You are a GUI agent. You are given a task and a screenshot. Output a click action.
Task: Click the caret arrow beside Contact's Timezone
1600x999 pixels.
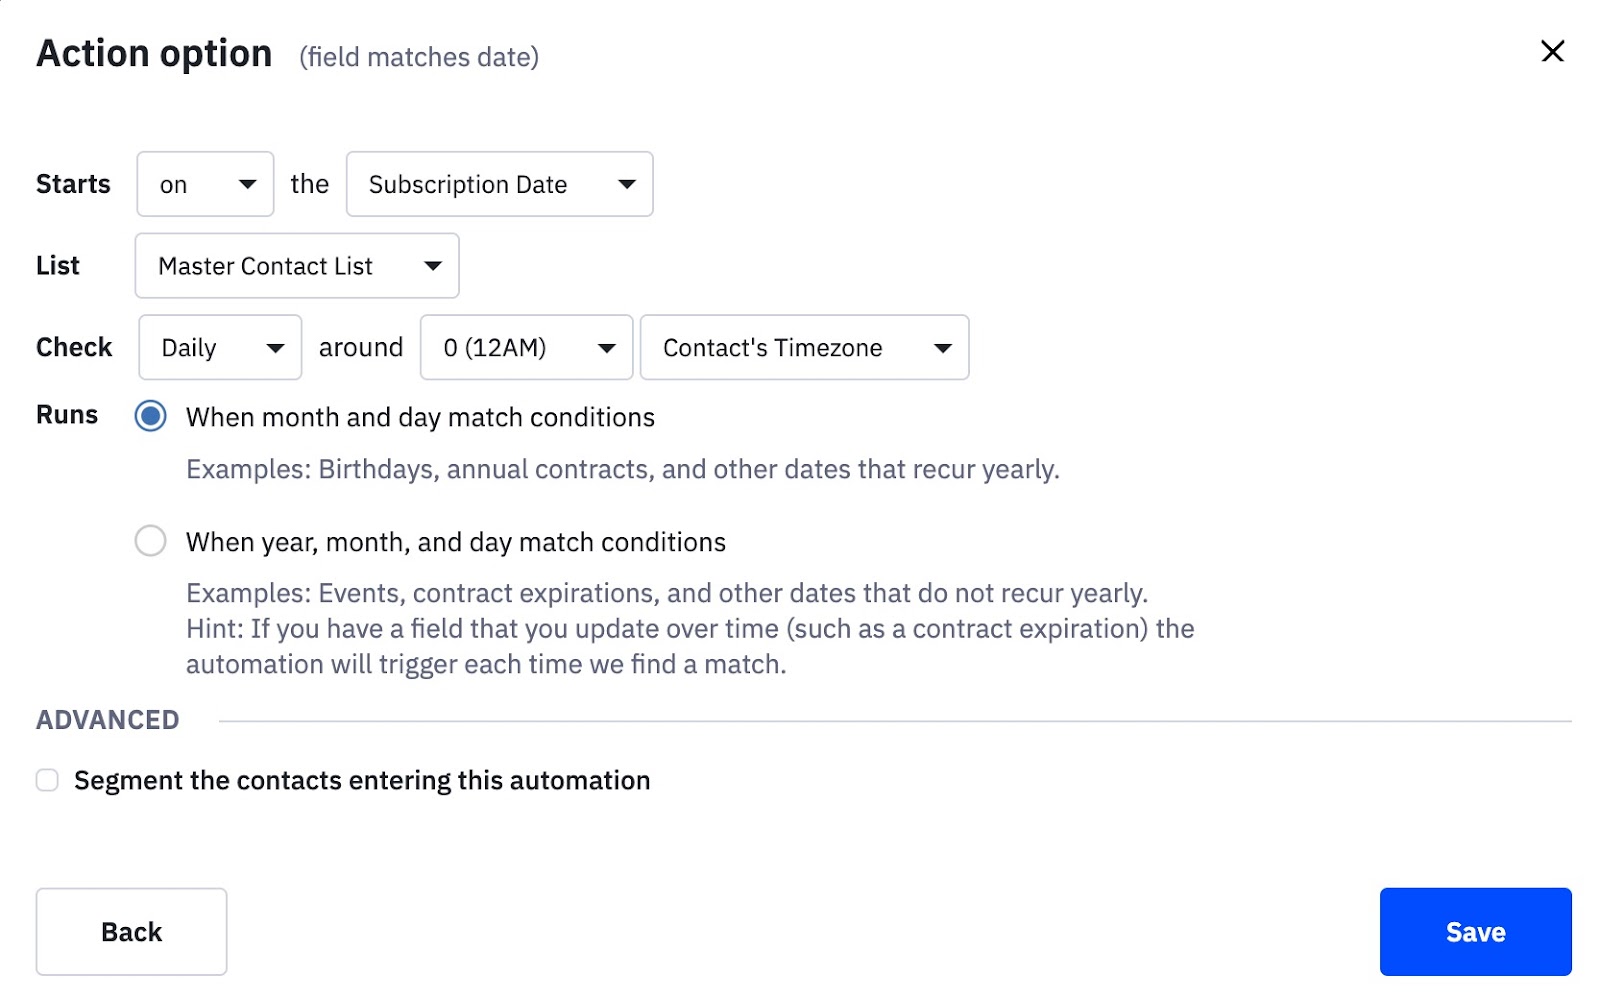click(x=942, y=348)
